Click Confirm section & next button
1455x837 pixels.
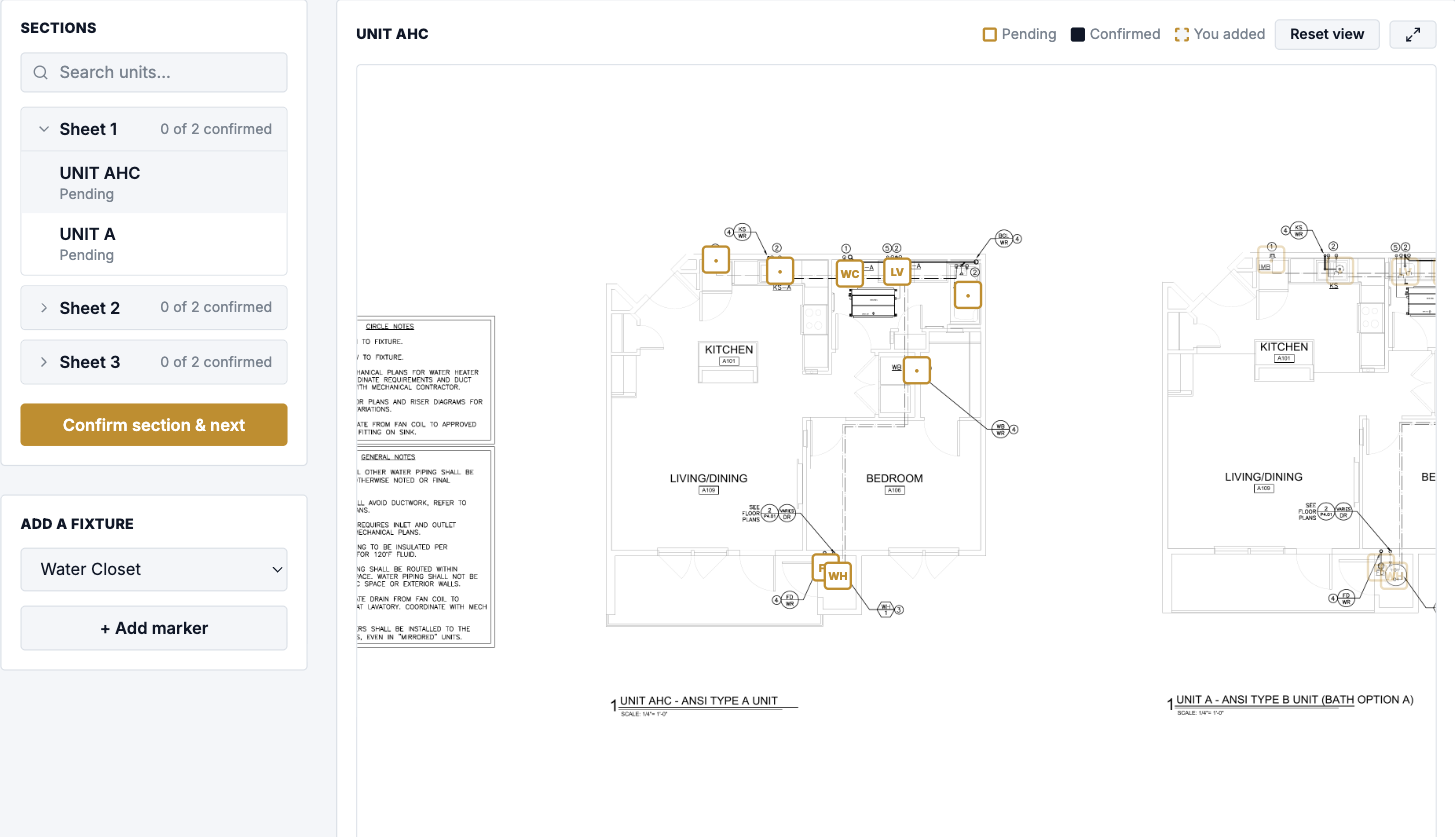pyautogui.click(x=154, y=425)
